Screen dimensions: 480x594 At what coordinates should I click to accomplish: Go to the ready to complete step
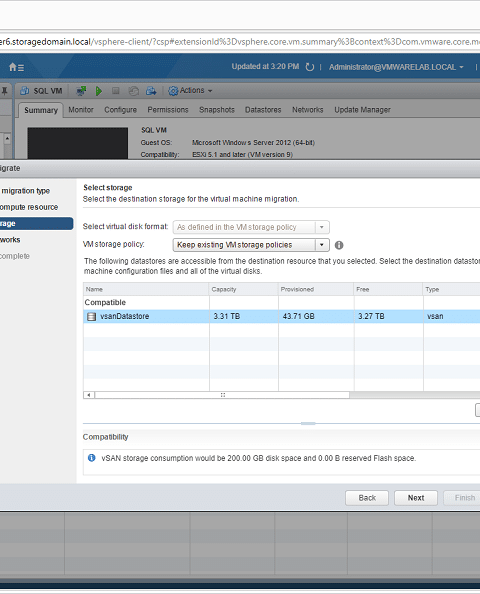[15, 256]
